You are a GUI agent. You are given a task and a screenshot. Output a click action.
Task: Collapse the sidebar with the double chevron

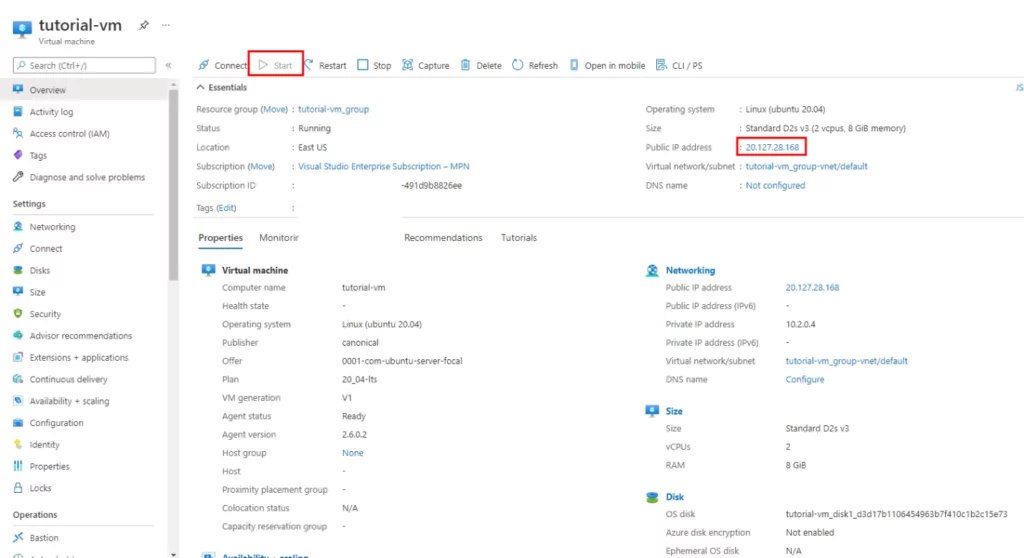[x=168, y=65]
